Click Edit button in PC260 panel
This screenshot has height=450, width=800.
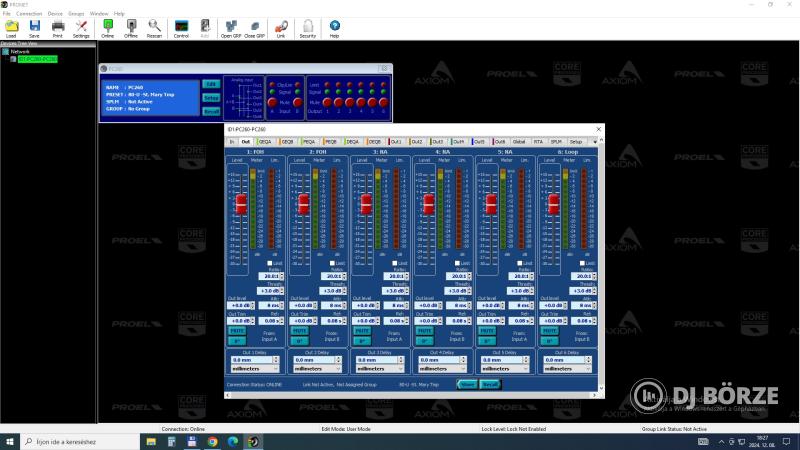[211, 84]
